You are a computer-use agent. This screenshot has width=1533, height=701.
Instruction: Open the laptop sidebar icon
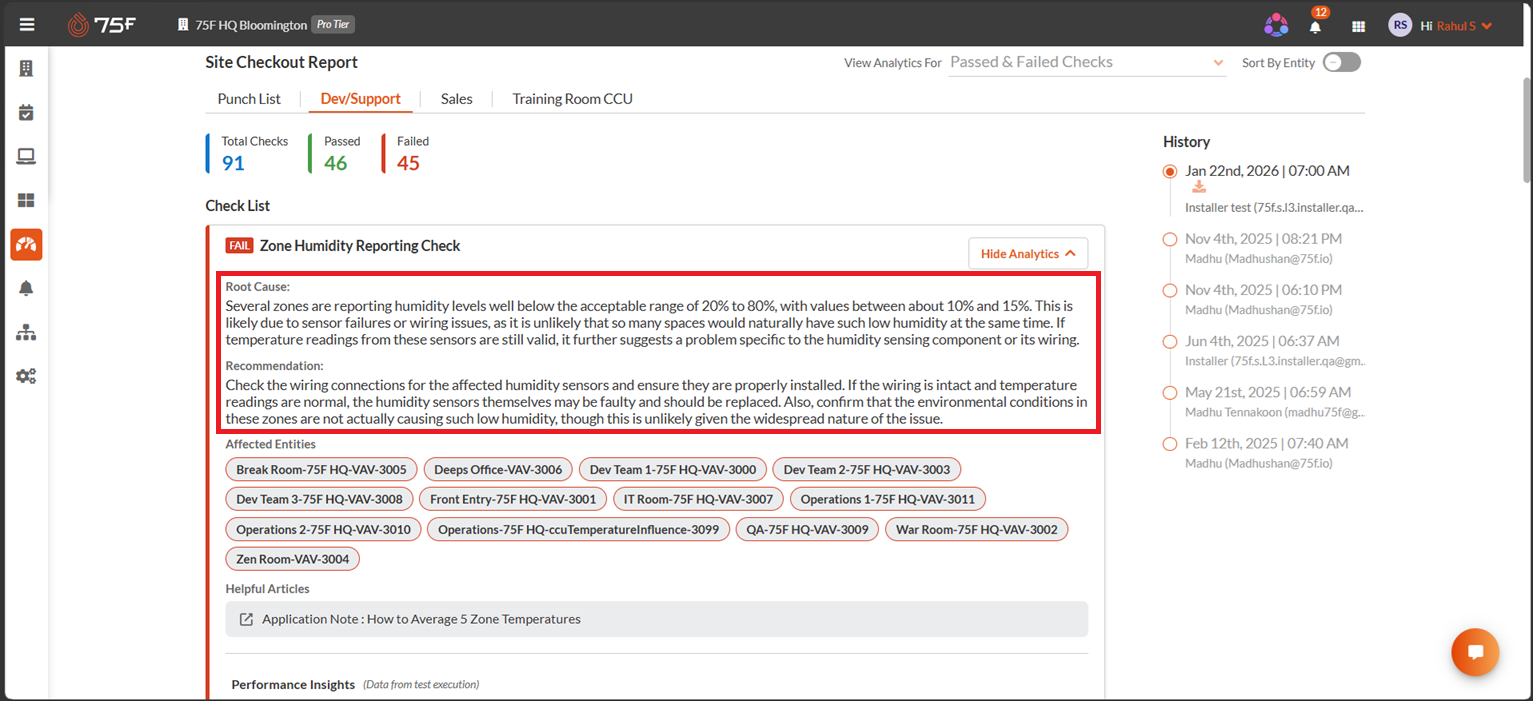26,156
